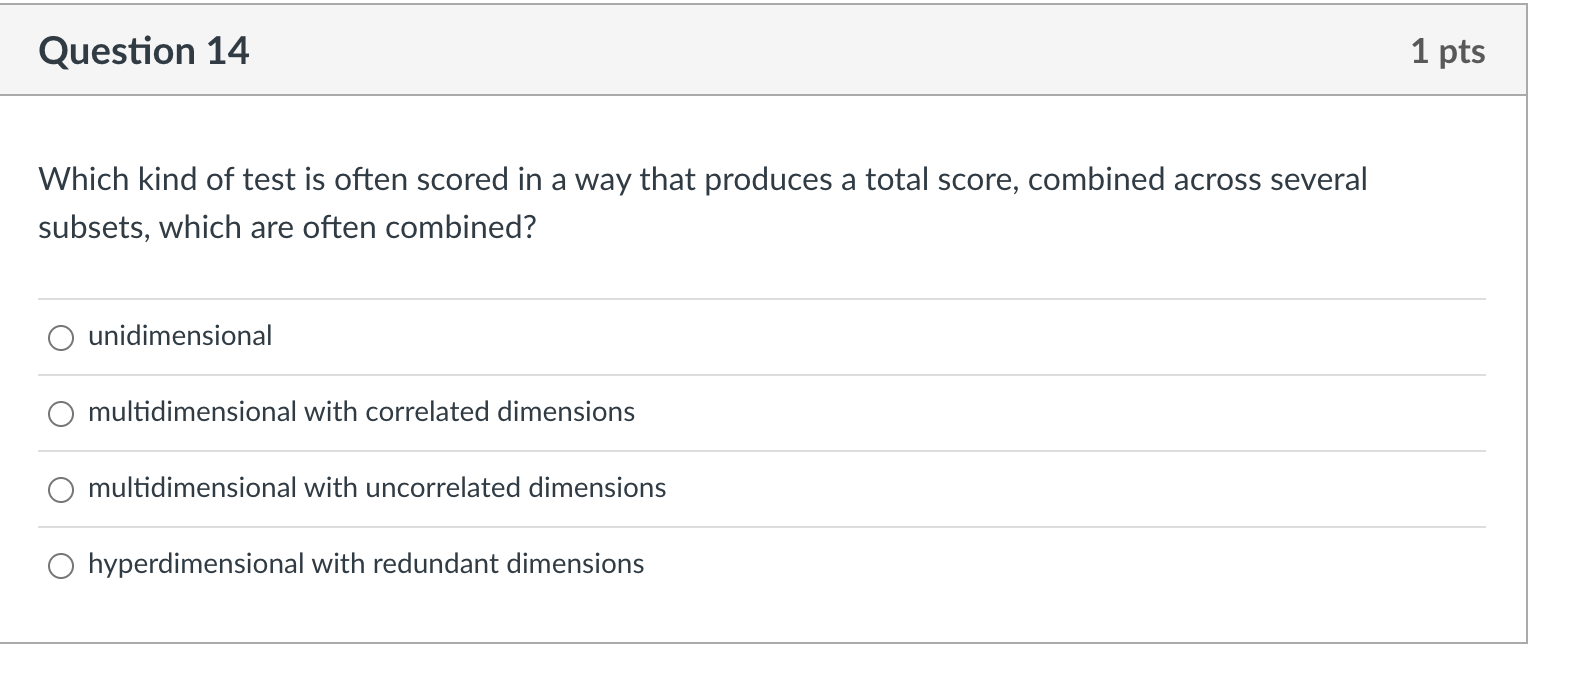Click 'combined across several' in the question
1584x684 pixels.
[1197, 180]
